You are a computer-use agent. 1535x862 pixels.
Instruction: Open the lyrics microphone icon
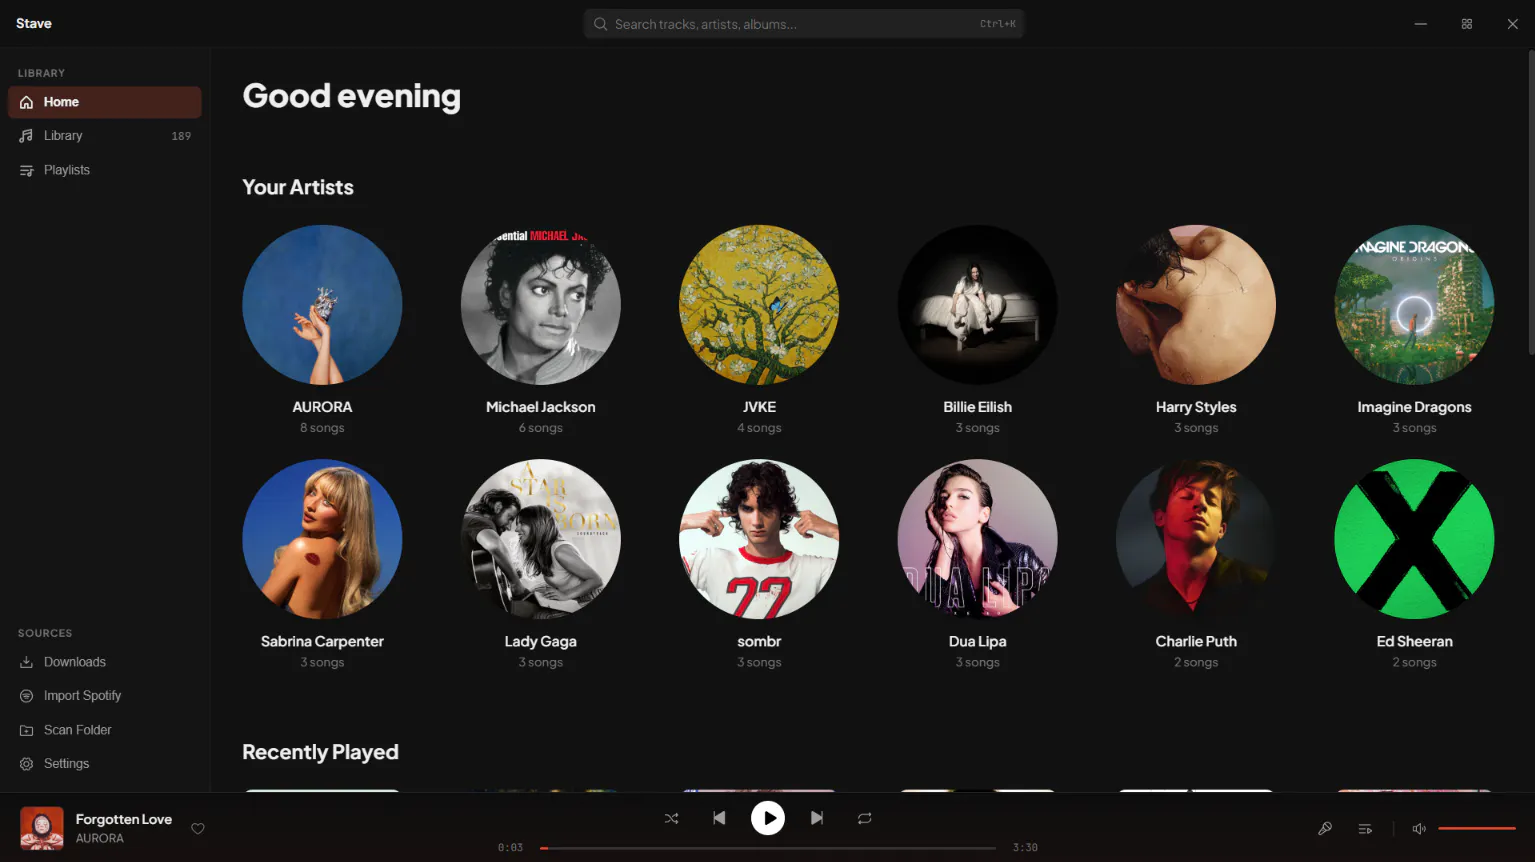pyautogui.click(x=1325, y=829)
